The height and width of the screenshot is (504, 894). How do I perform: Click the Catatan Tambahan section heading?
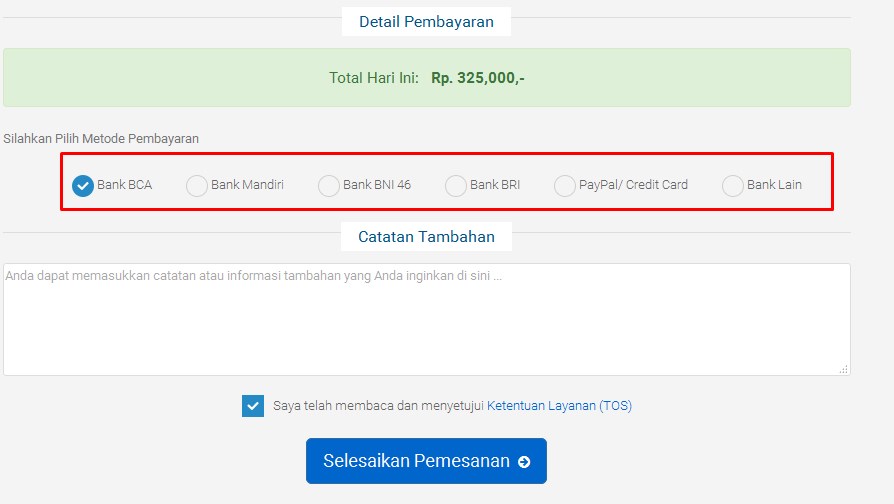(x=426, y=237)
